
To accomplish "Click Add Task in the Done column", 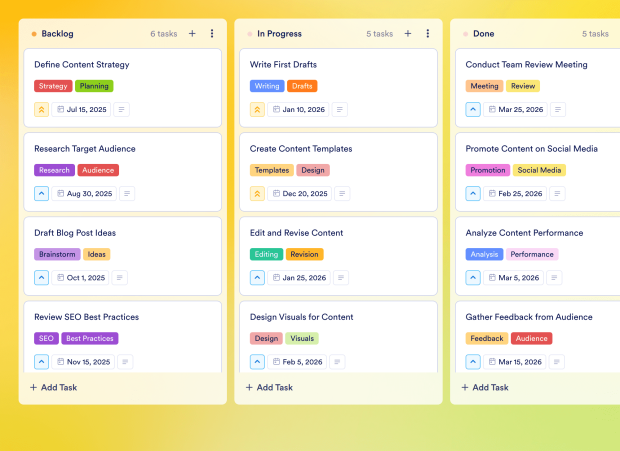I will pos(486,387).
